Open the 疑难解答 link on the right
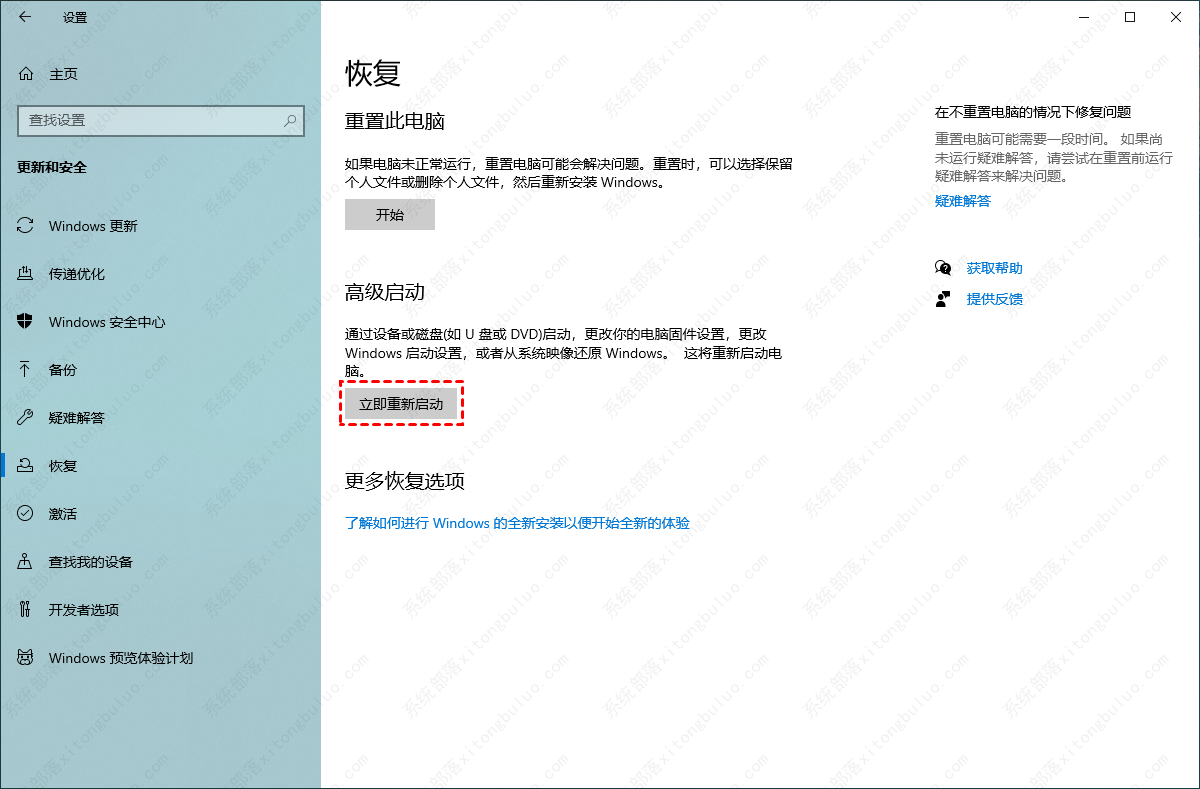Screen dimensions: 1200x789 click(x=962, y=201)
